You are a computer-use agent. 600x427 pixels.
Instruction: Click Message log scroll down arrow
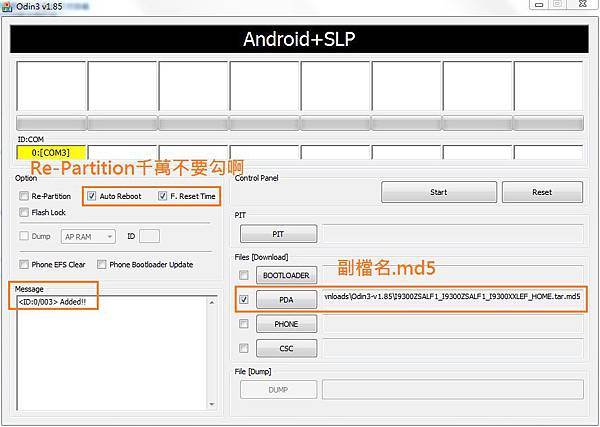[x=212, y=404]
